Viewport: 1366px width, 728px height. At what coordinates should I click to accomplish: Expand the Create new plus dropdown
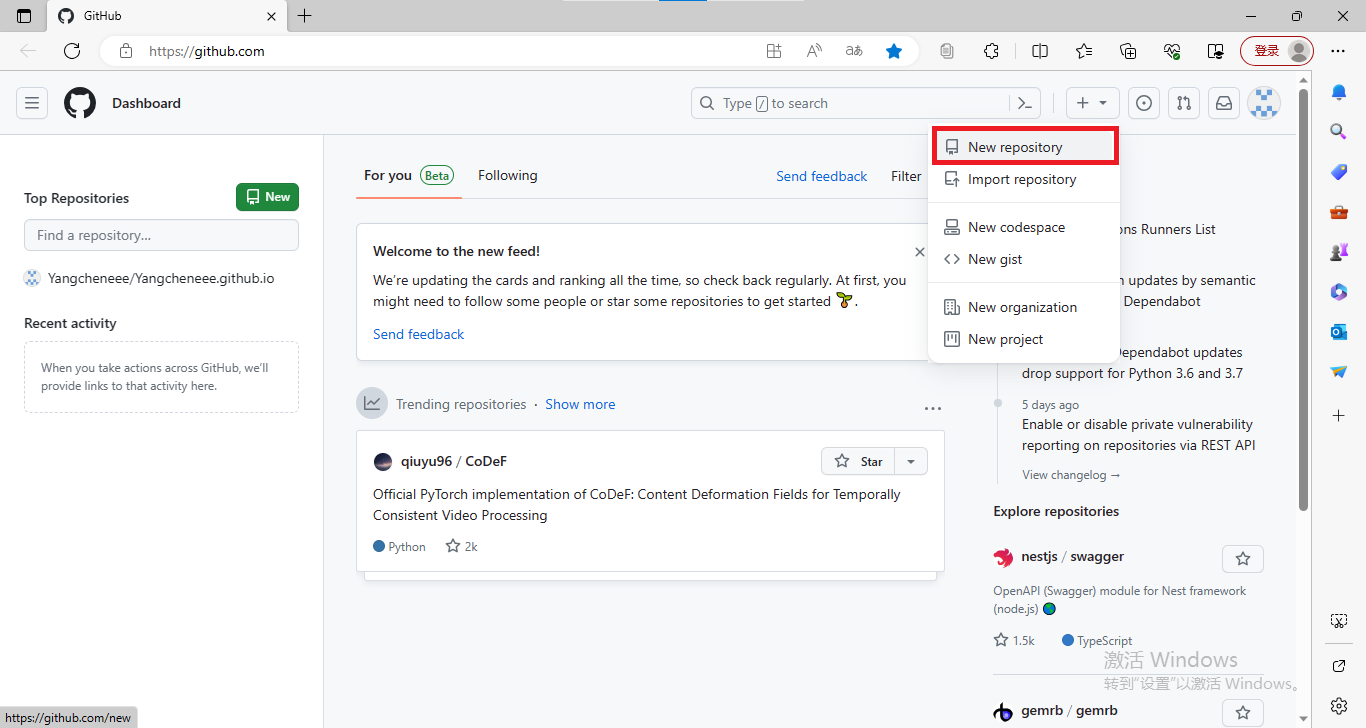(1092, 103)
